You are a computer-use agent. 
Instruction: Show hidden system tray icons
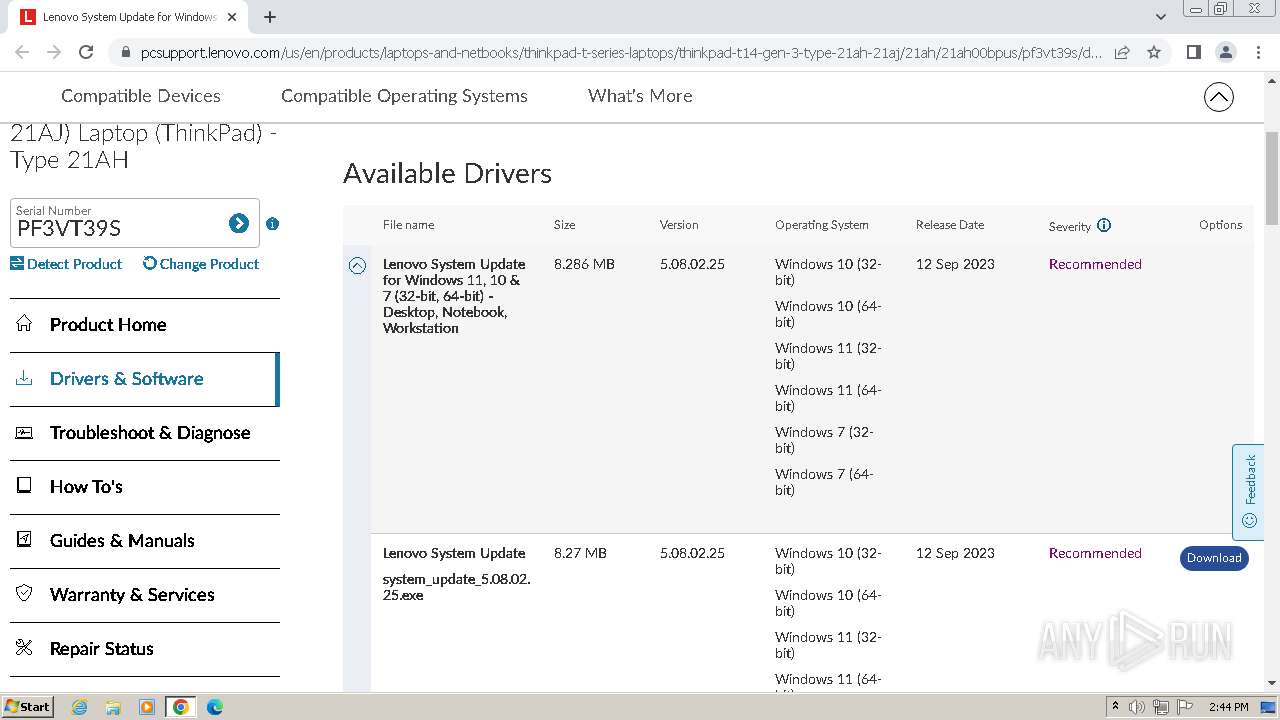point(1115,707)
